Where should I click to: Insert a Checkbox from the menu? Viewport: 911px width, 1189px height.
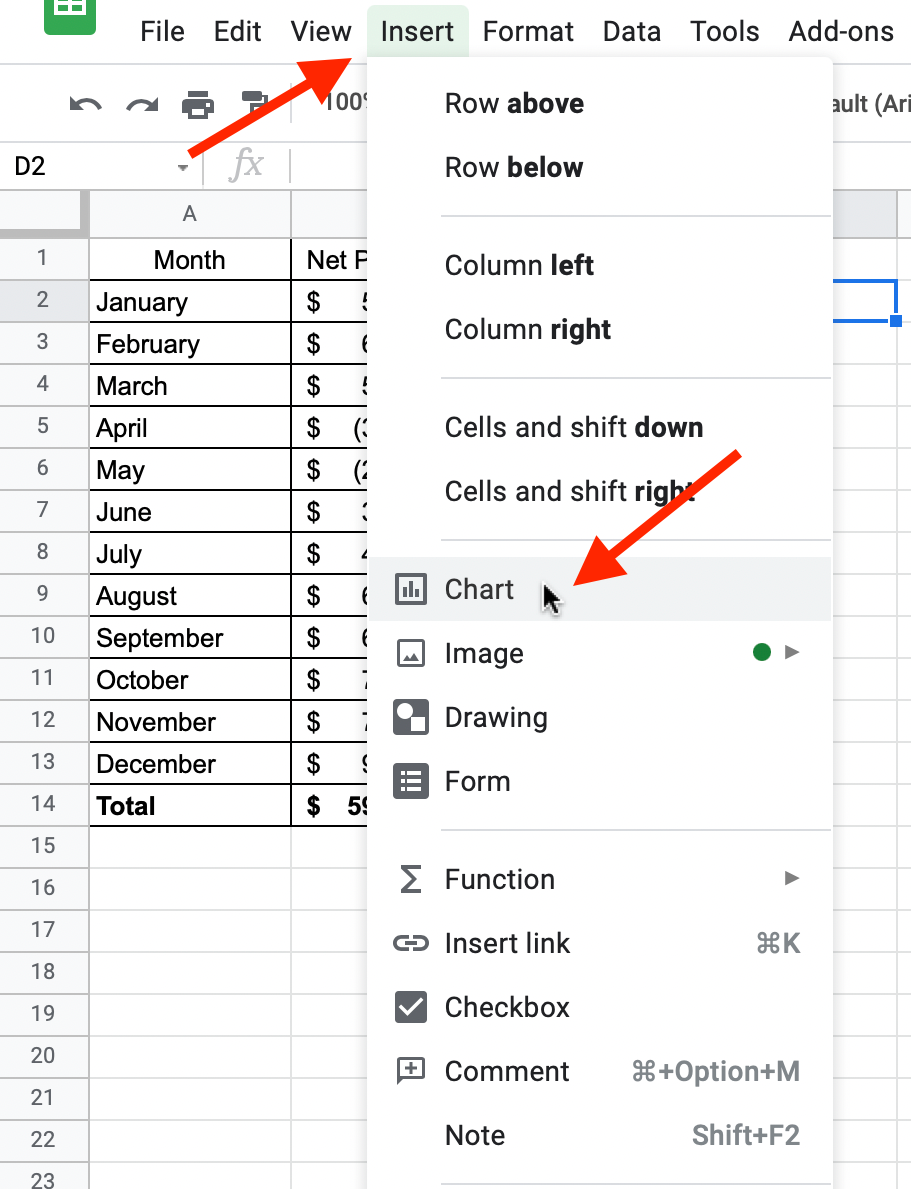click(507, 1007)
